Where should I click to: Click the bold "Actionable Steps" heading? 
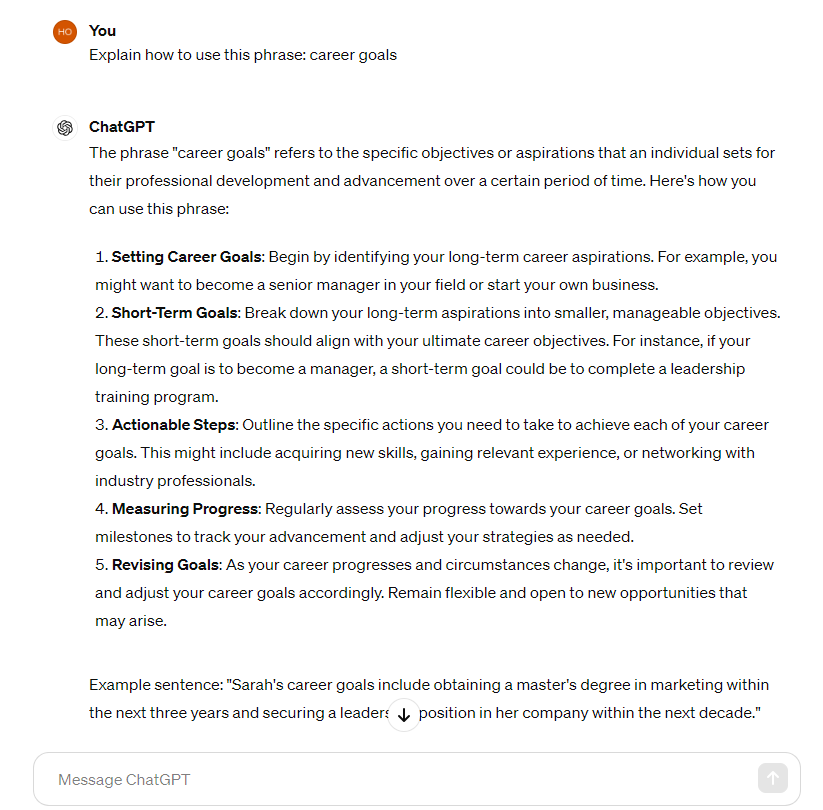click(x=174, y=425)
